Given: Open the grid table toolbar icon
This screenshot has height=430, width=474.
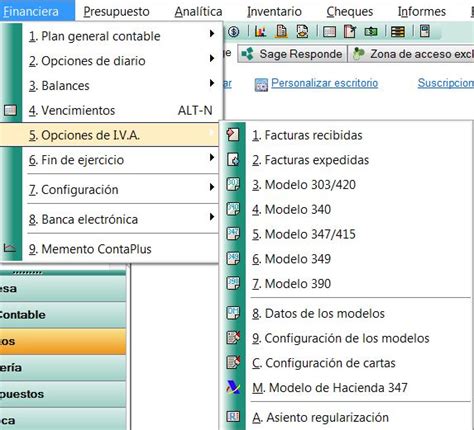Looking at the screenshot, I should 329,32.
